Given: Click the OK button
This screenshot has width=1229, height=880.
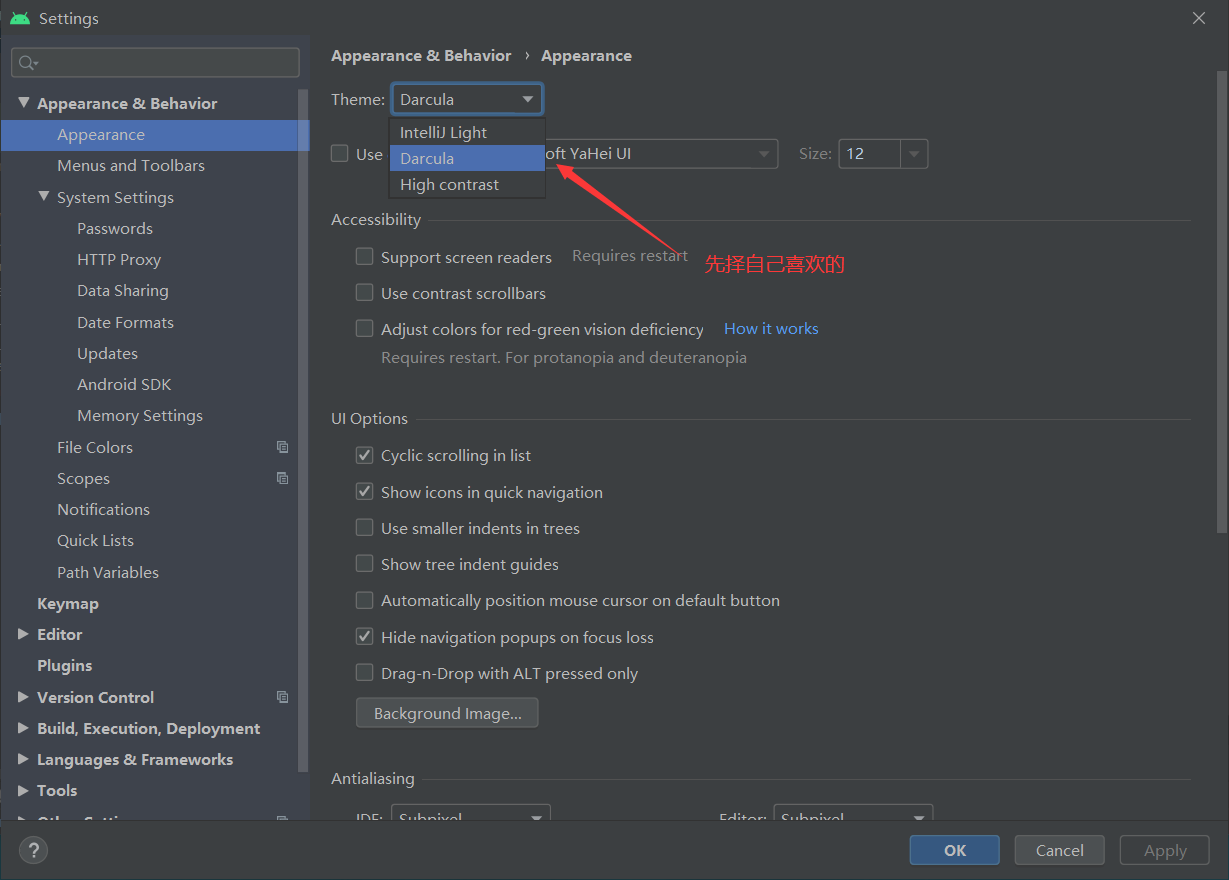Looking at the screenshot, I should [955, 850].
